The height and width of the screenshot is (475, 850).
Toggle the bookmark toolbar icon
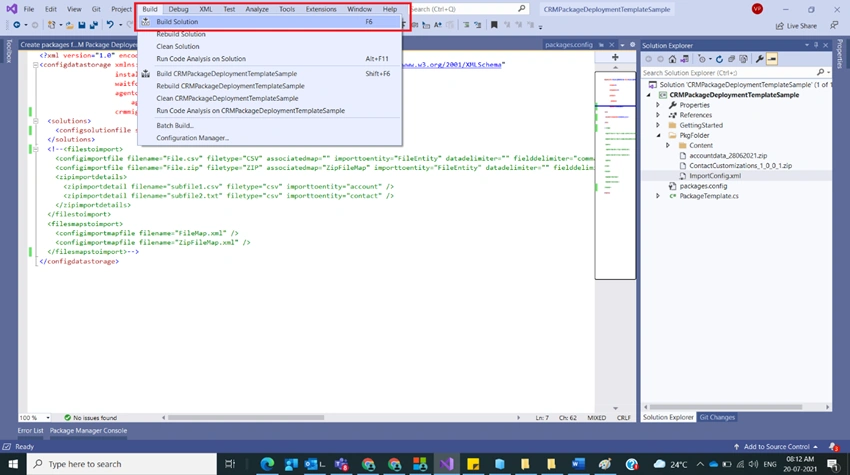pyautogui.click(x=494, y=25)
